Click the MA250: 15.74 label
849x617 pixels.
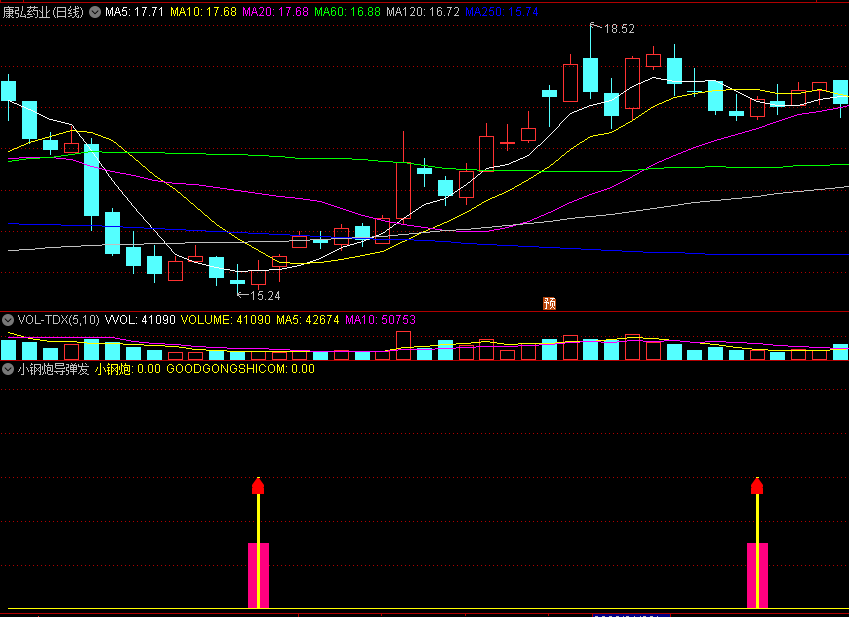[502, 12]
